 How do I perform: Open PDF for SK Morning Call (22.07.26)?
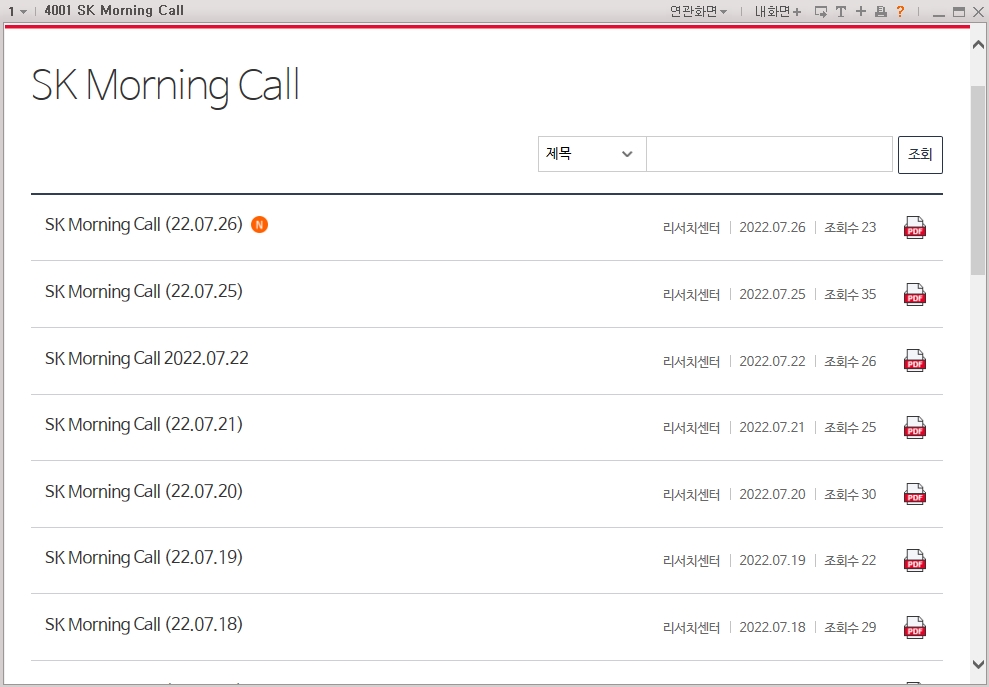click(x=915, y=228)
